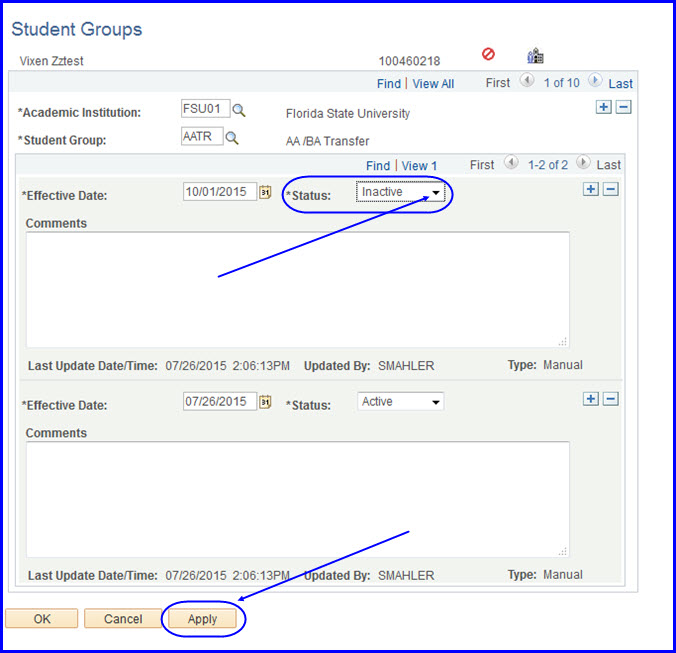Click Florida State University description
This screenshot has height=653, width=676.
pos(347,114)
